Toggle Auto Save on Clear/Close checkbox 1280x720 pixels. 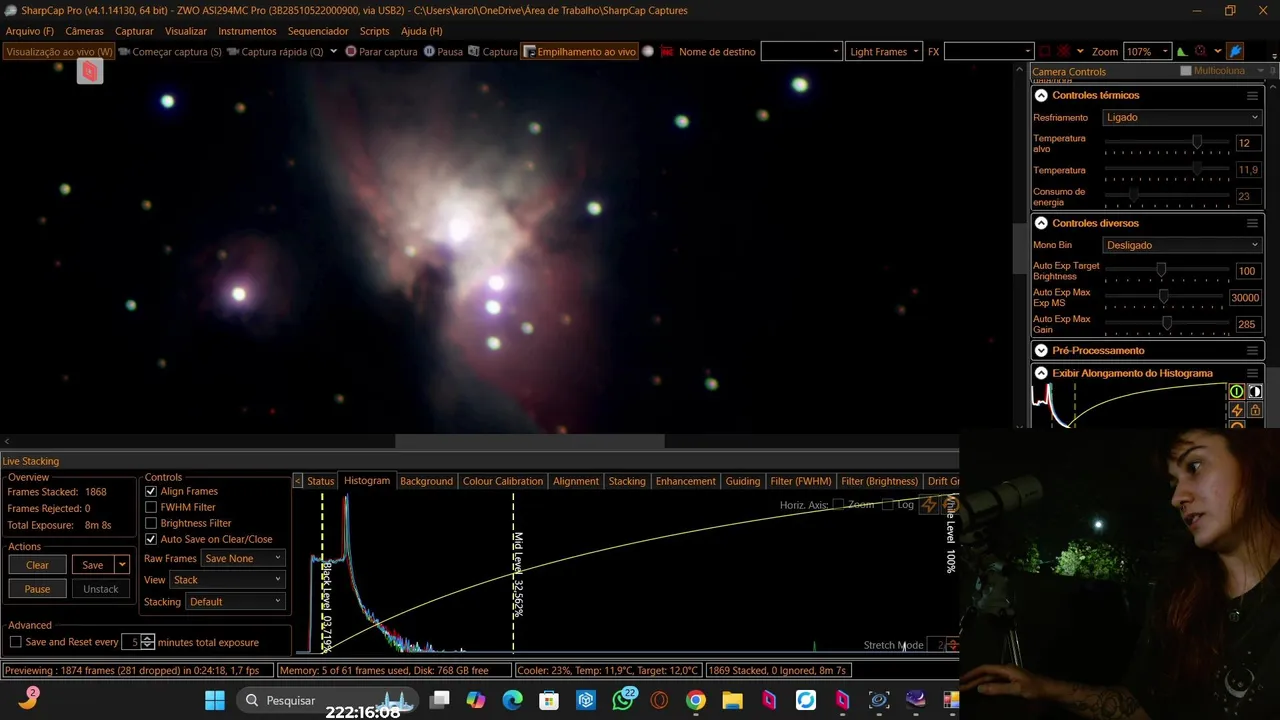tap(151, 540)
